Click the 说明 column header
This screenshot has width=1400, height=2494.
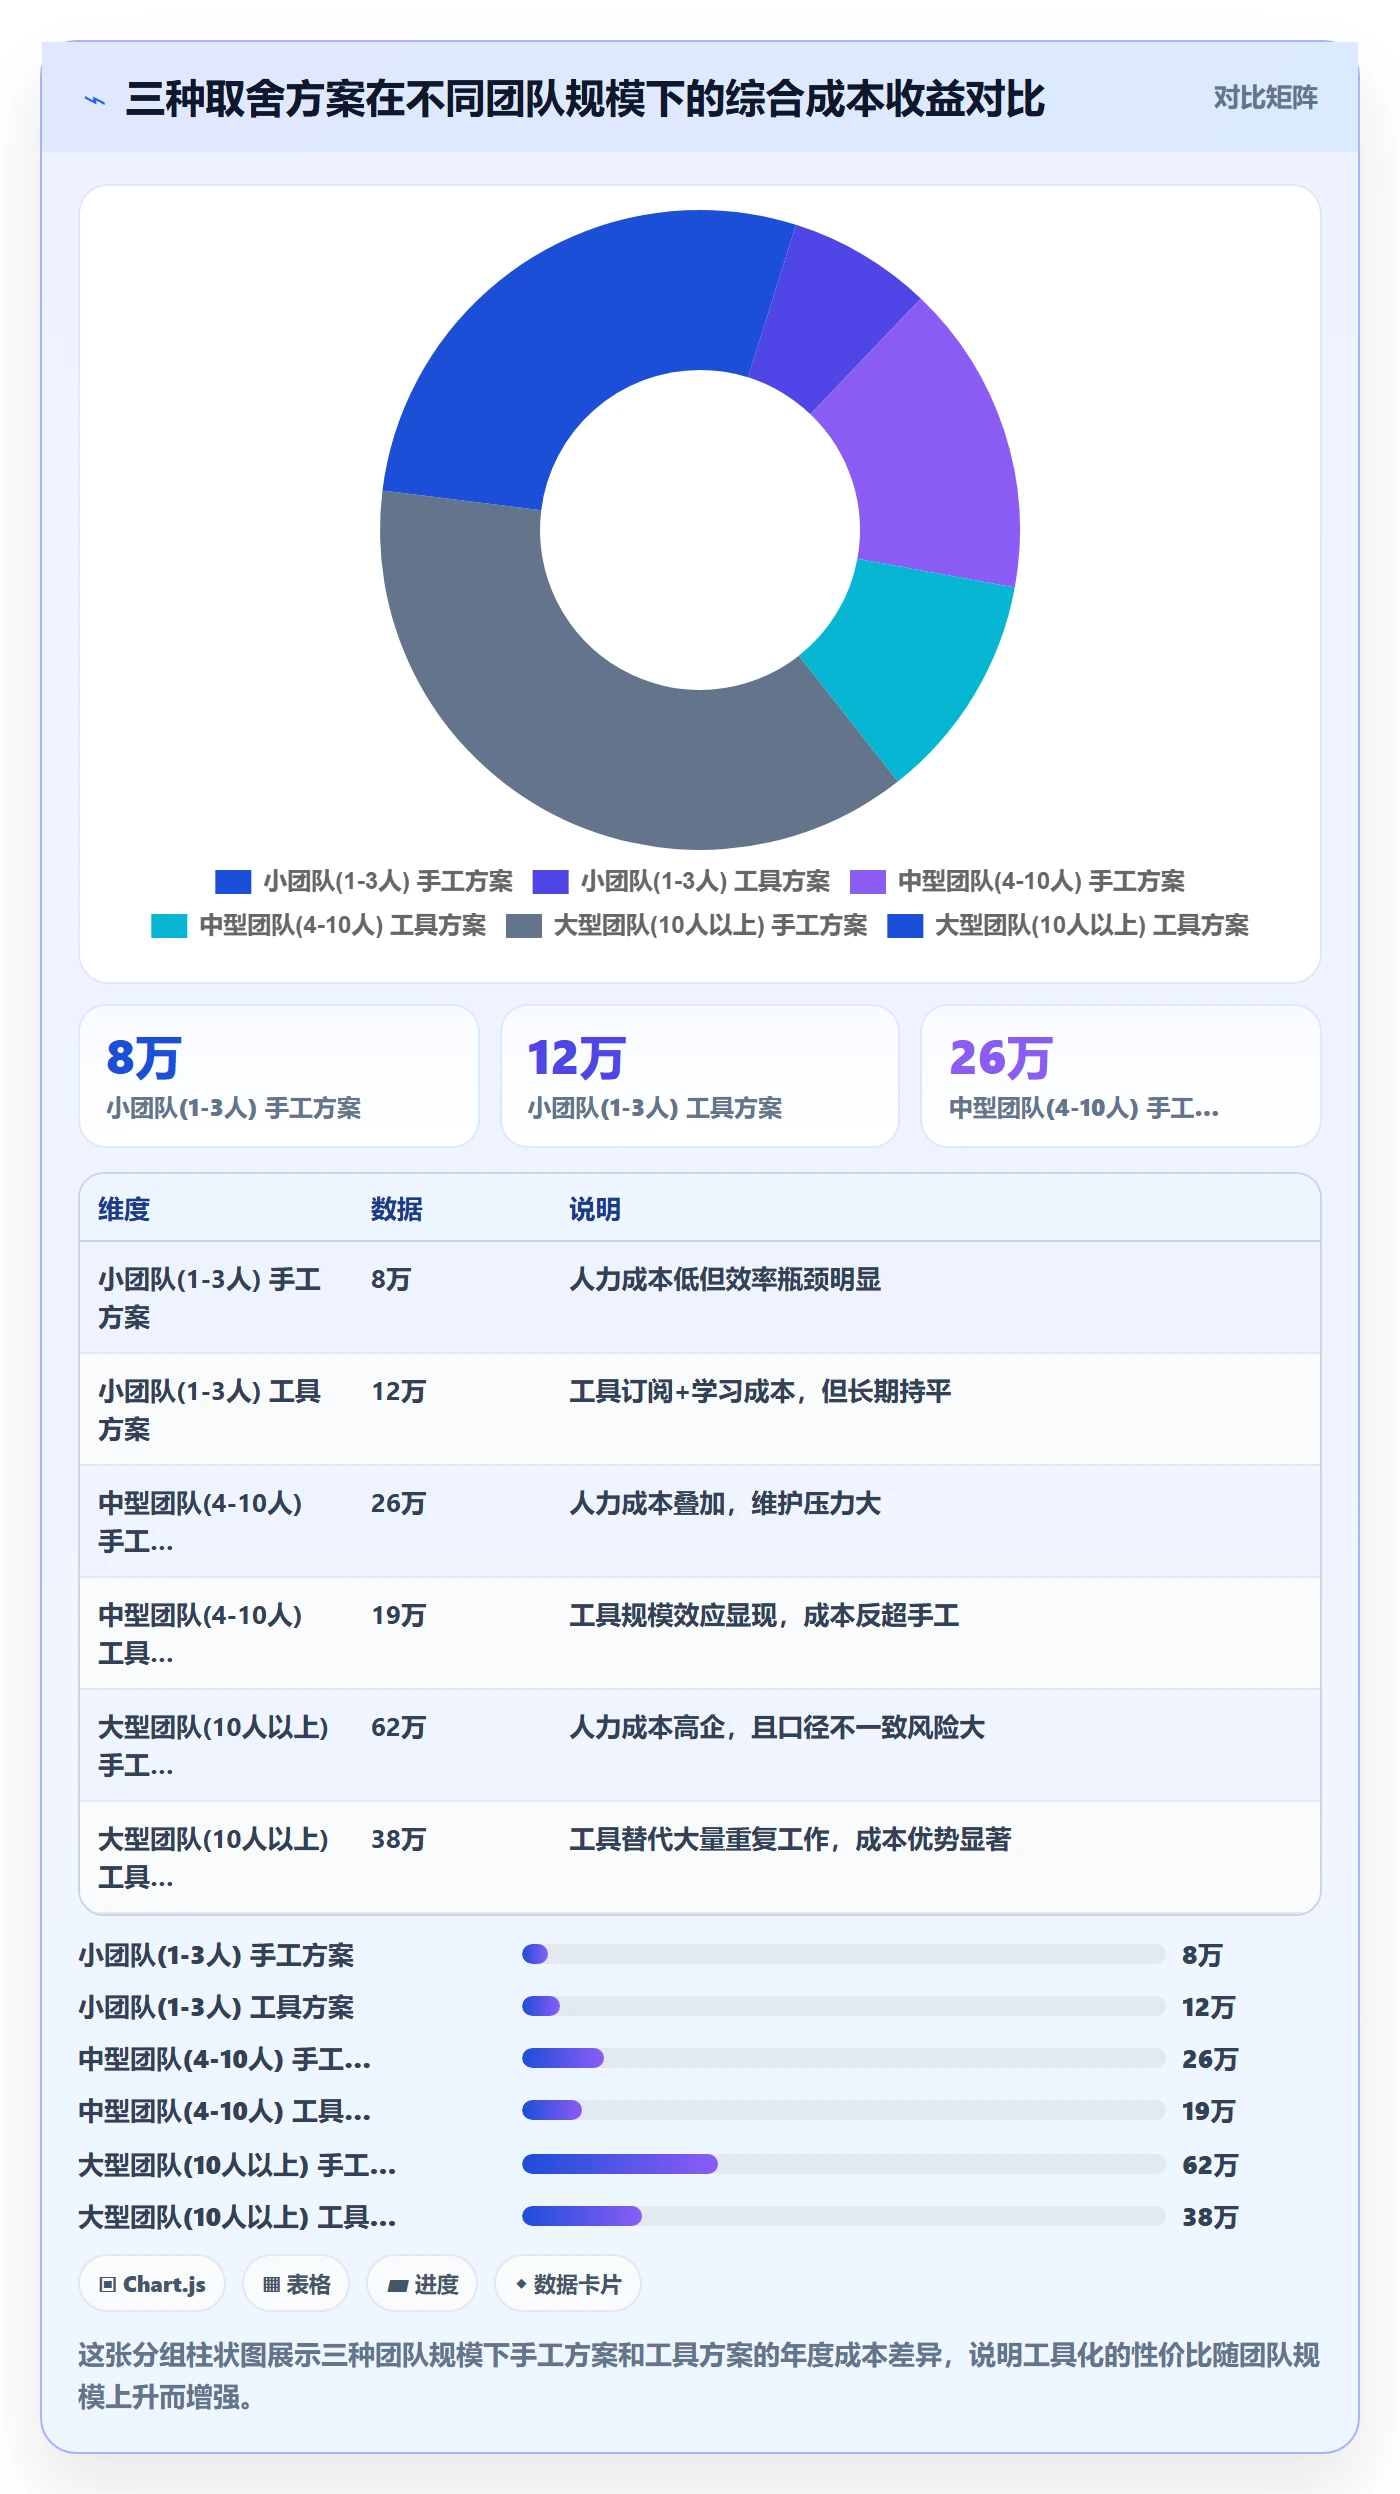(x=595, y=1209)
